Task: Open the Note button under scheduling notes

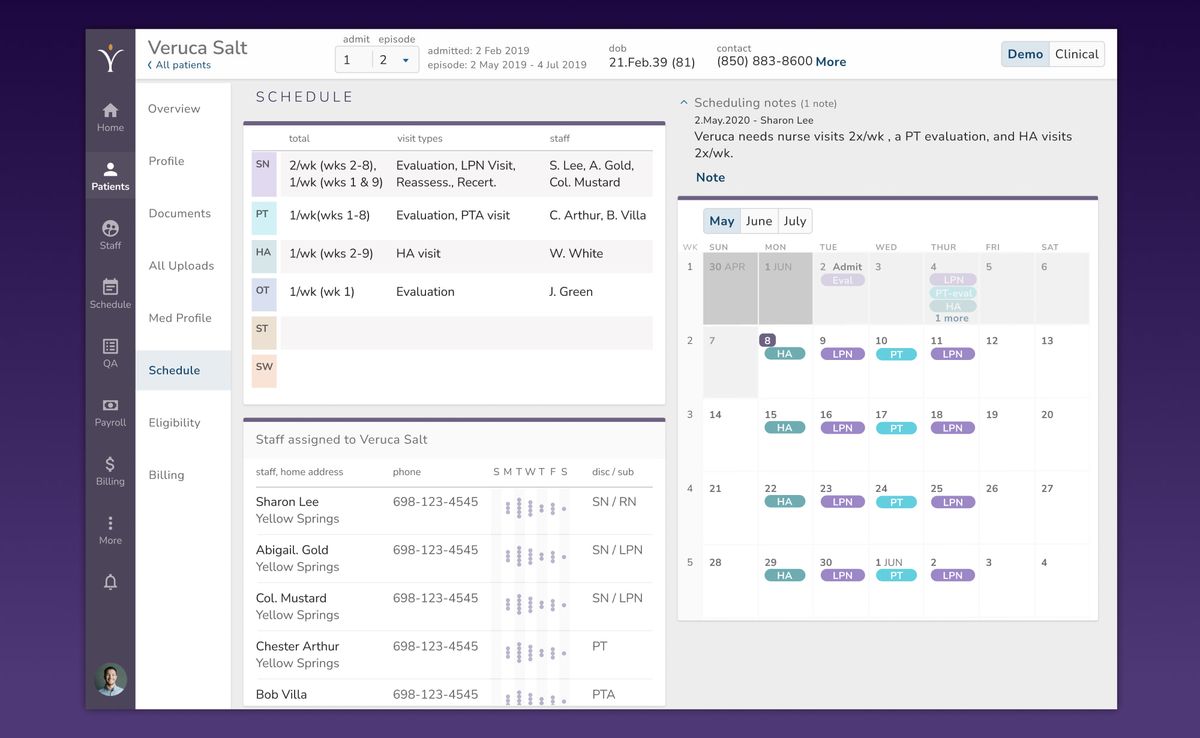Action: click(x=710, y=177)
